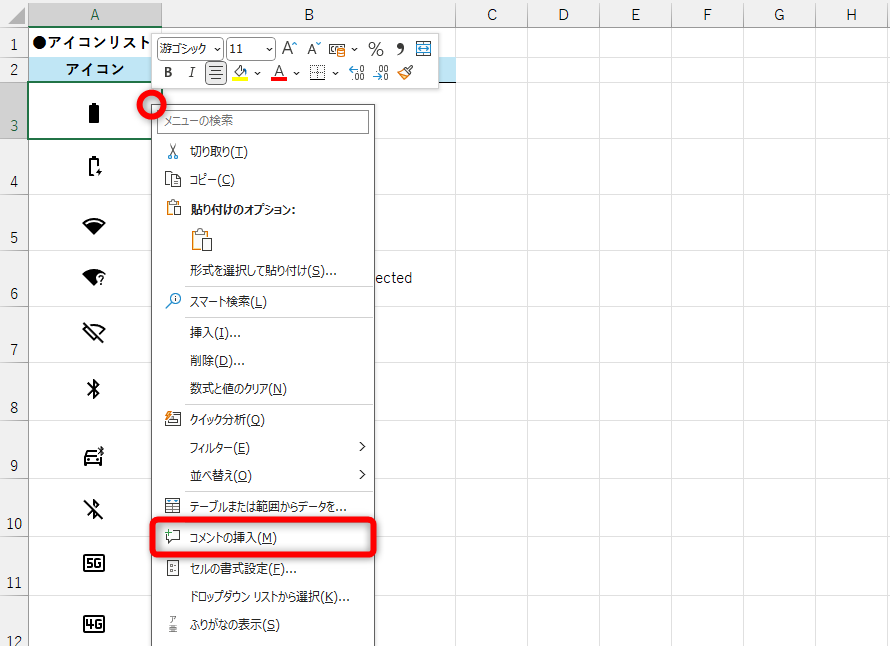Apply comma style from mini toolbar
The image size is (890, 646).
[x=400, y=49]
